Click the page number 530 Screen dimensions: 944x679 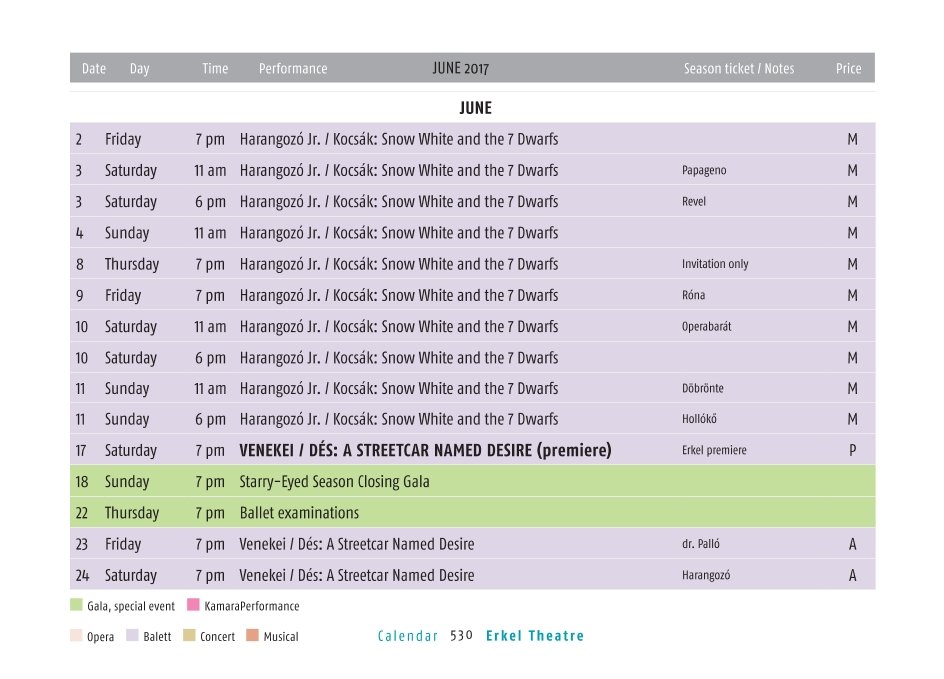tap(461, 636)
